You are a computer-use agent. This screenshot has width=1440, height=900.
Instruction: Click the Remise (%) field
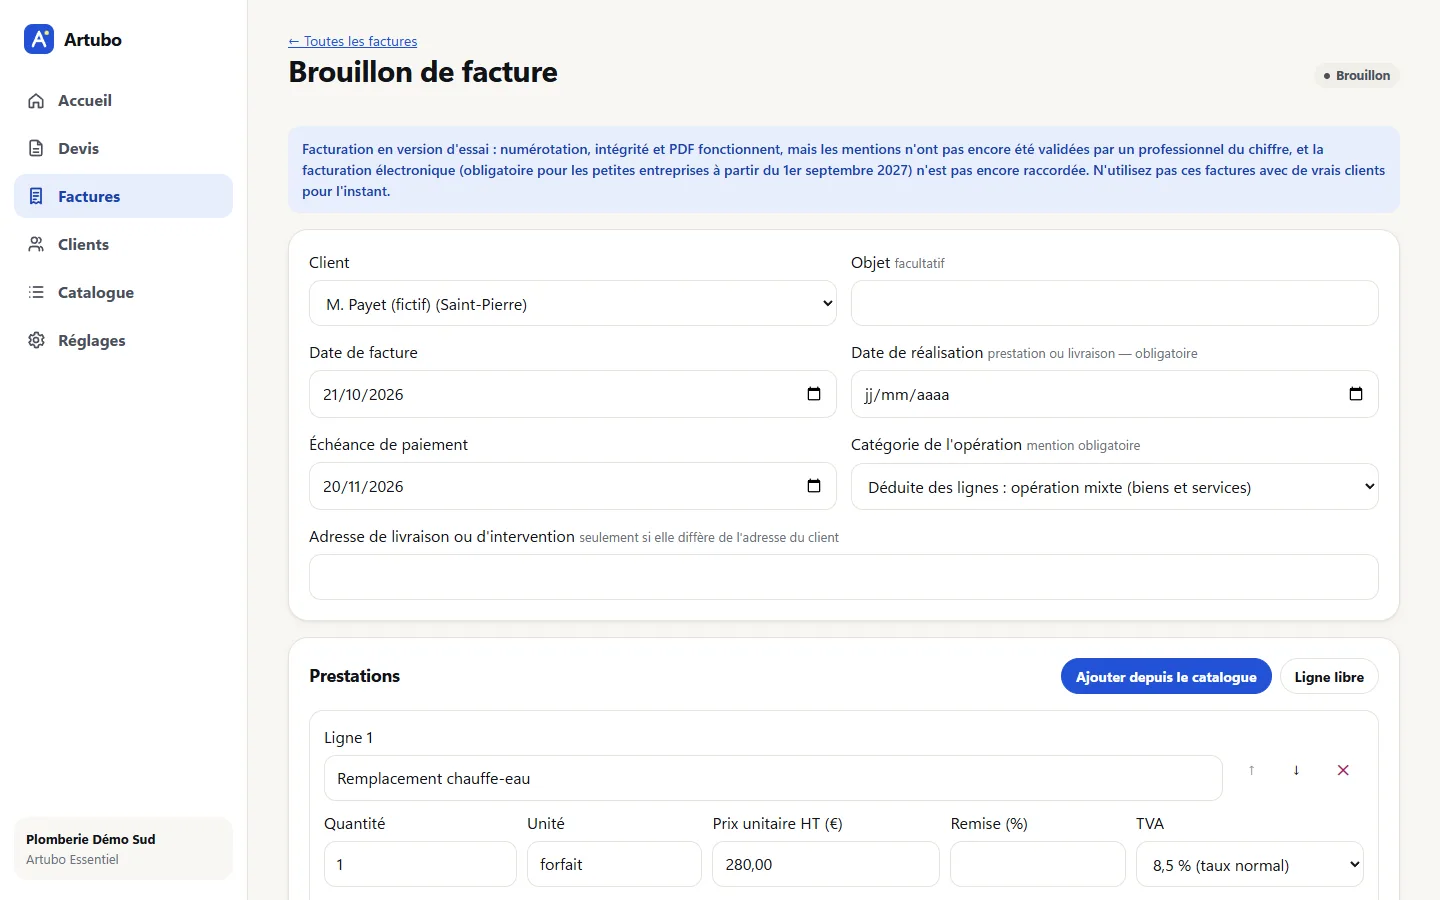pyautogui.click(x=1038, y=864)
